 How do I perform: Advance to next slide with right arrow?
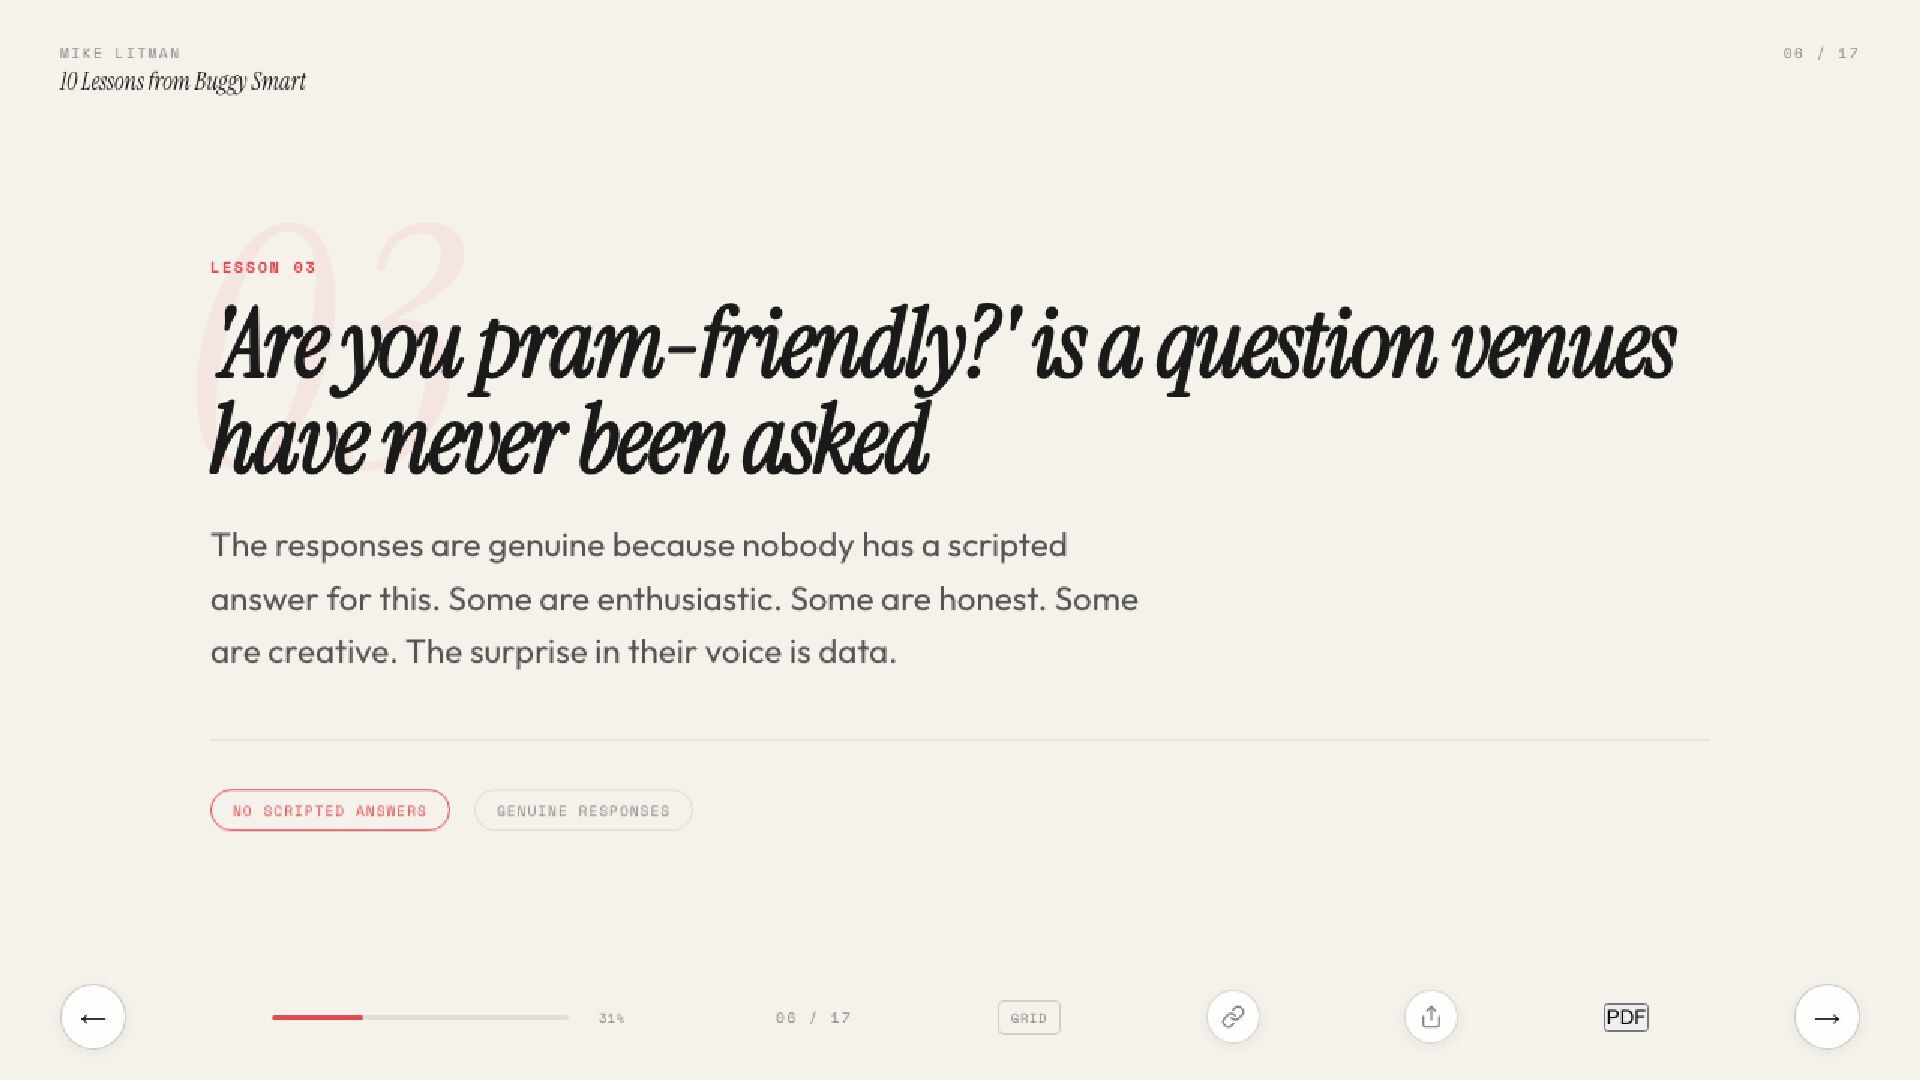(x=1826, y=1017)
